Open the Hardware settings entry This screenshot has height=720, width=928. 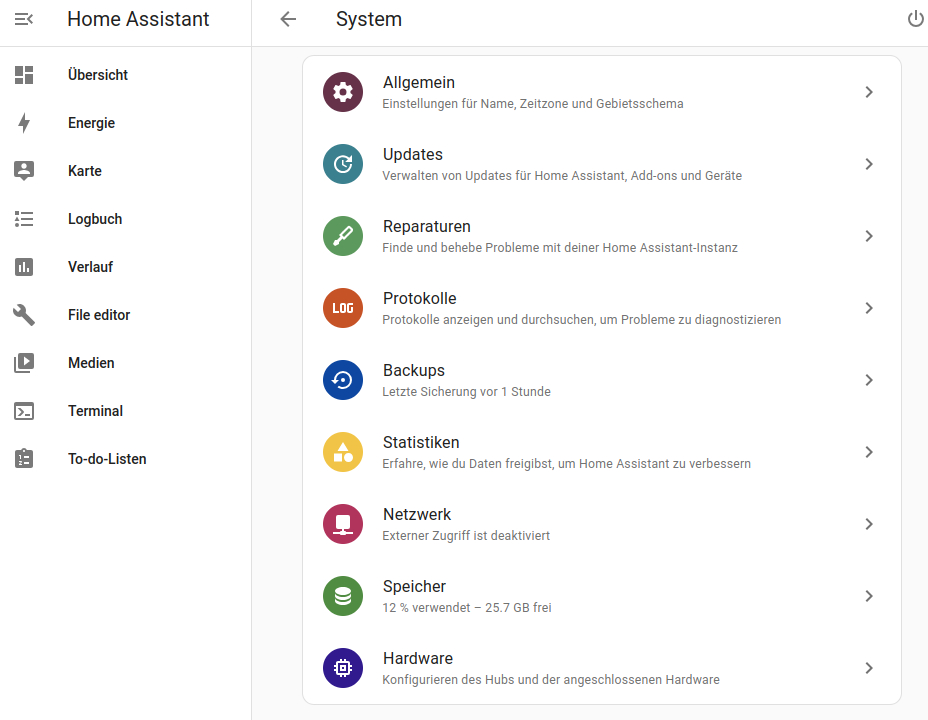[602, 668]
